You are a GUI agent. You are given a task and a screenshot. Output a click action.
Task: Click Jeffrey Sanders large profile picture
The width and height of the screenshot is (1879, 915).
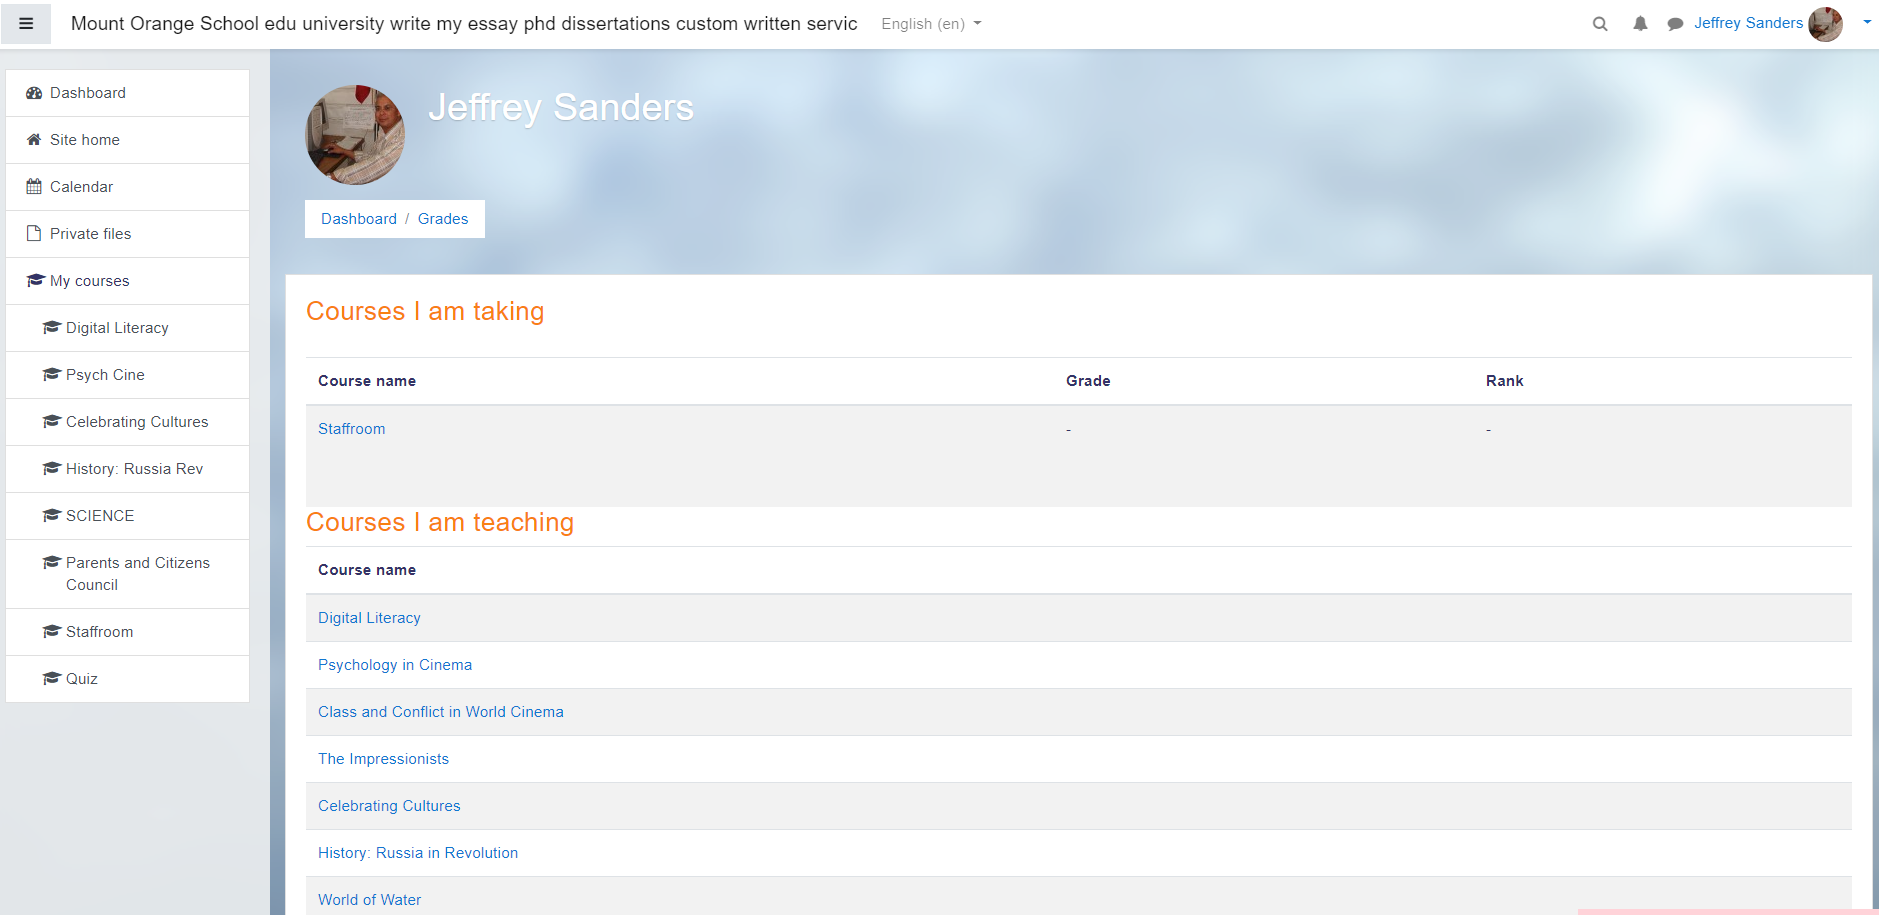point(355,135)
